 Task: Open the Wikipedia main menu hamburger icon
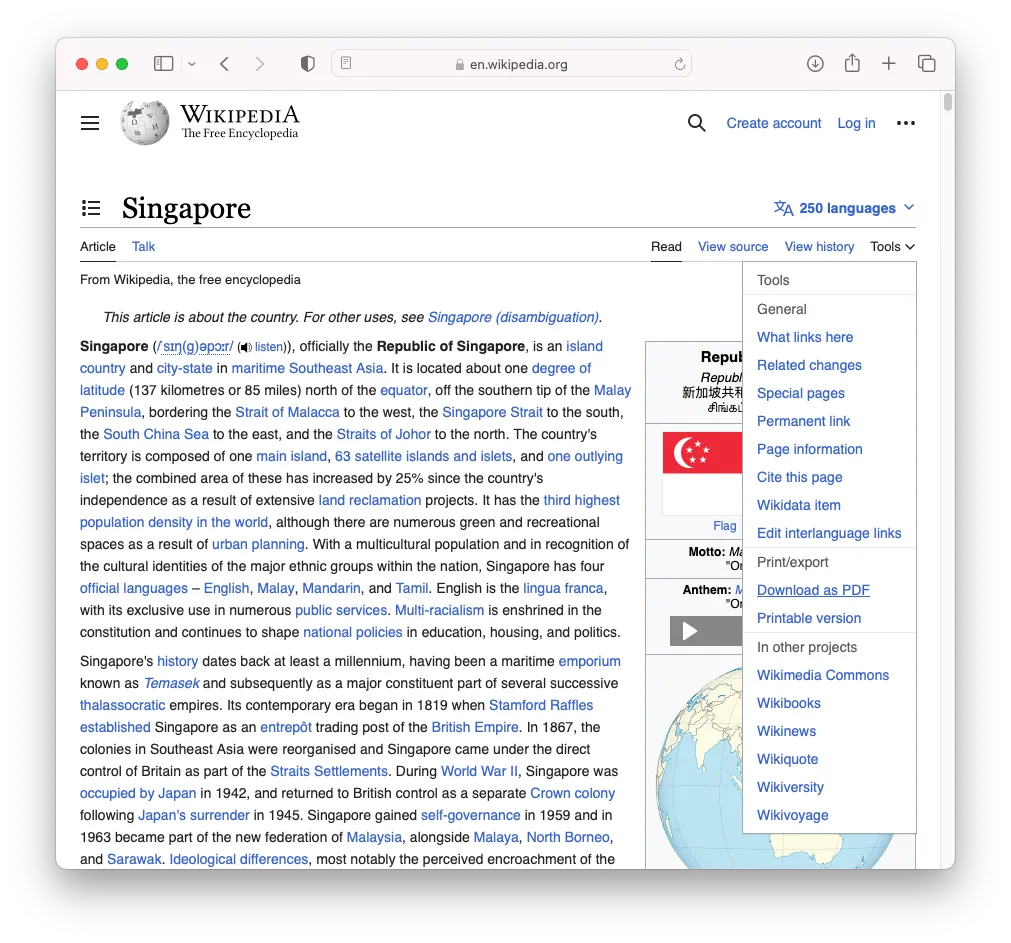point(90,122)
